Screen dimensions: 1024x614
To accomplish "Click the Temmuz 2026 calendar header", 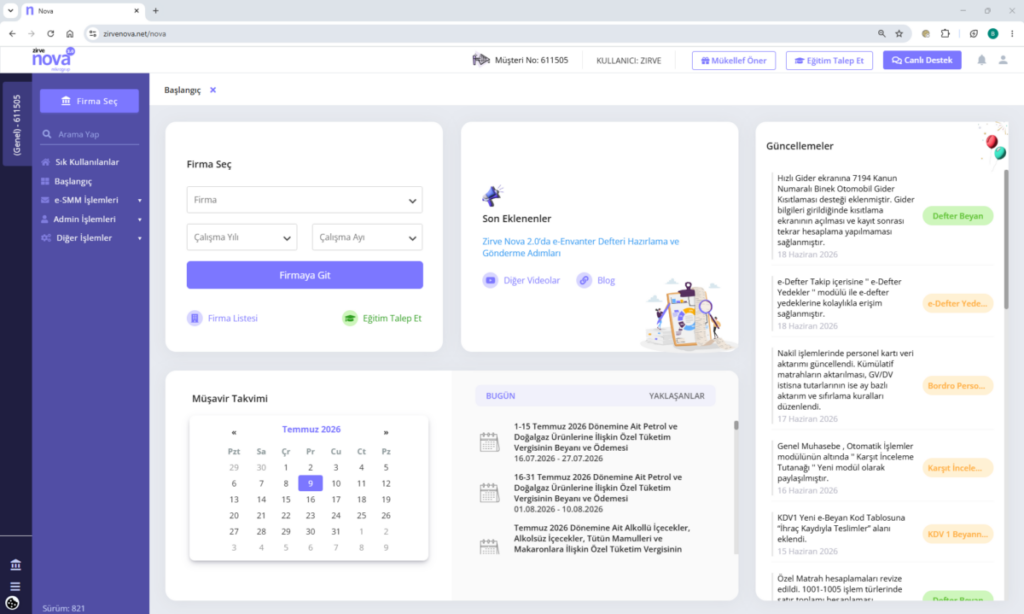I will point(311,429).
